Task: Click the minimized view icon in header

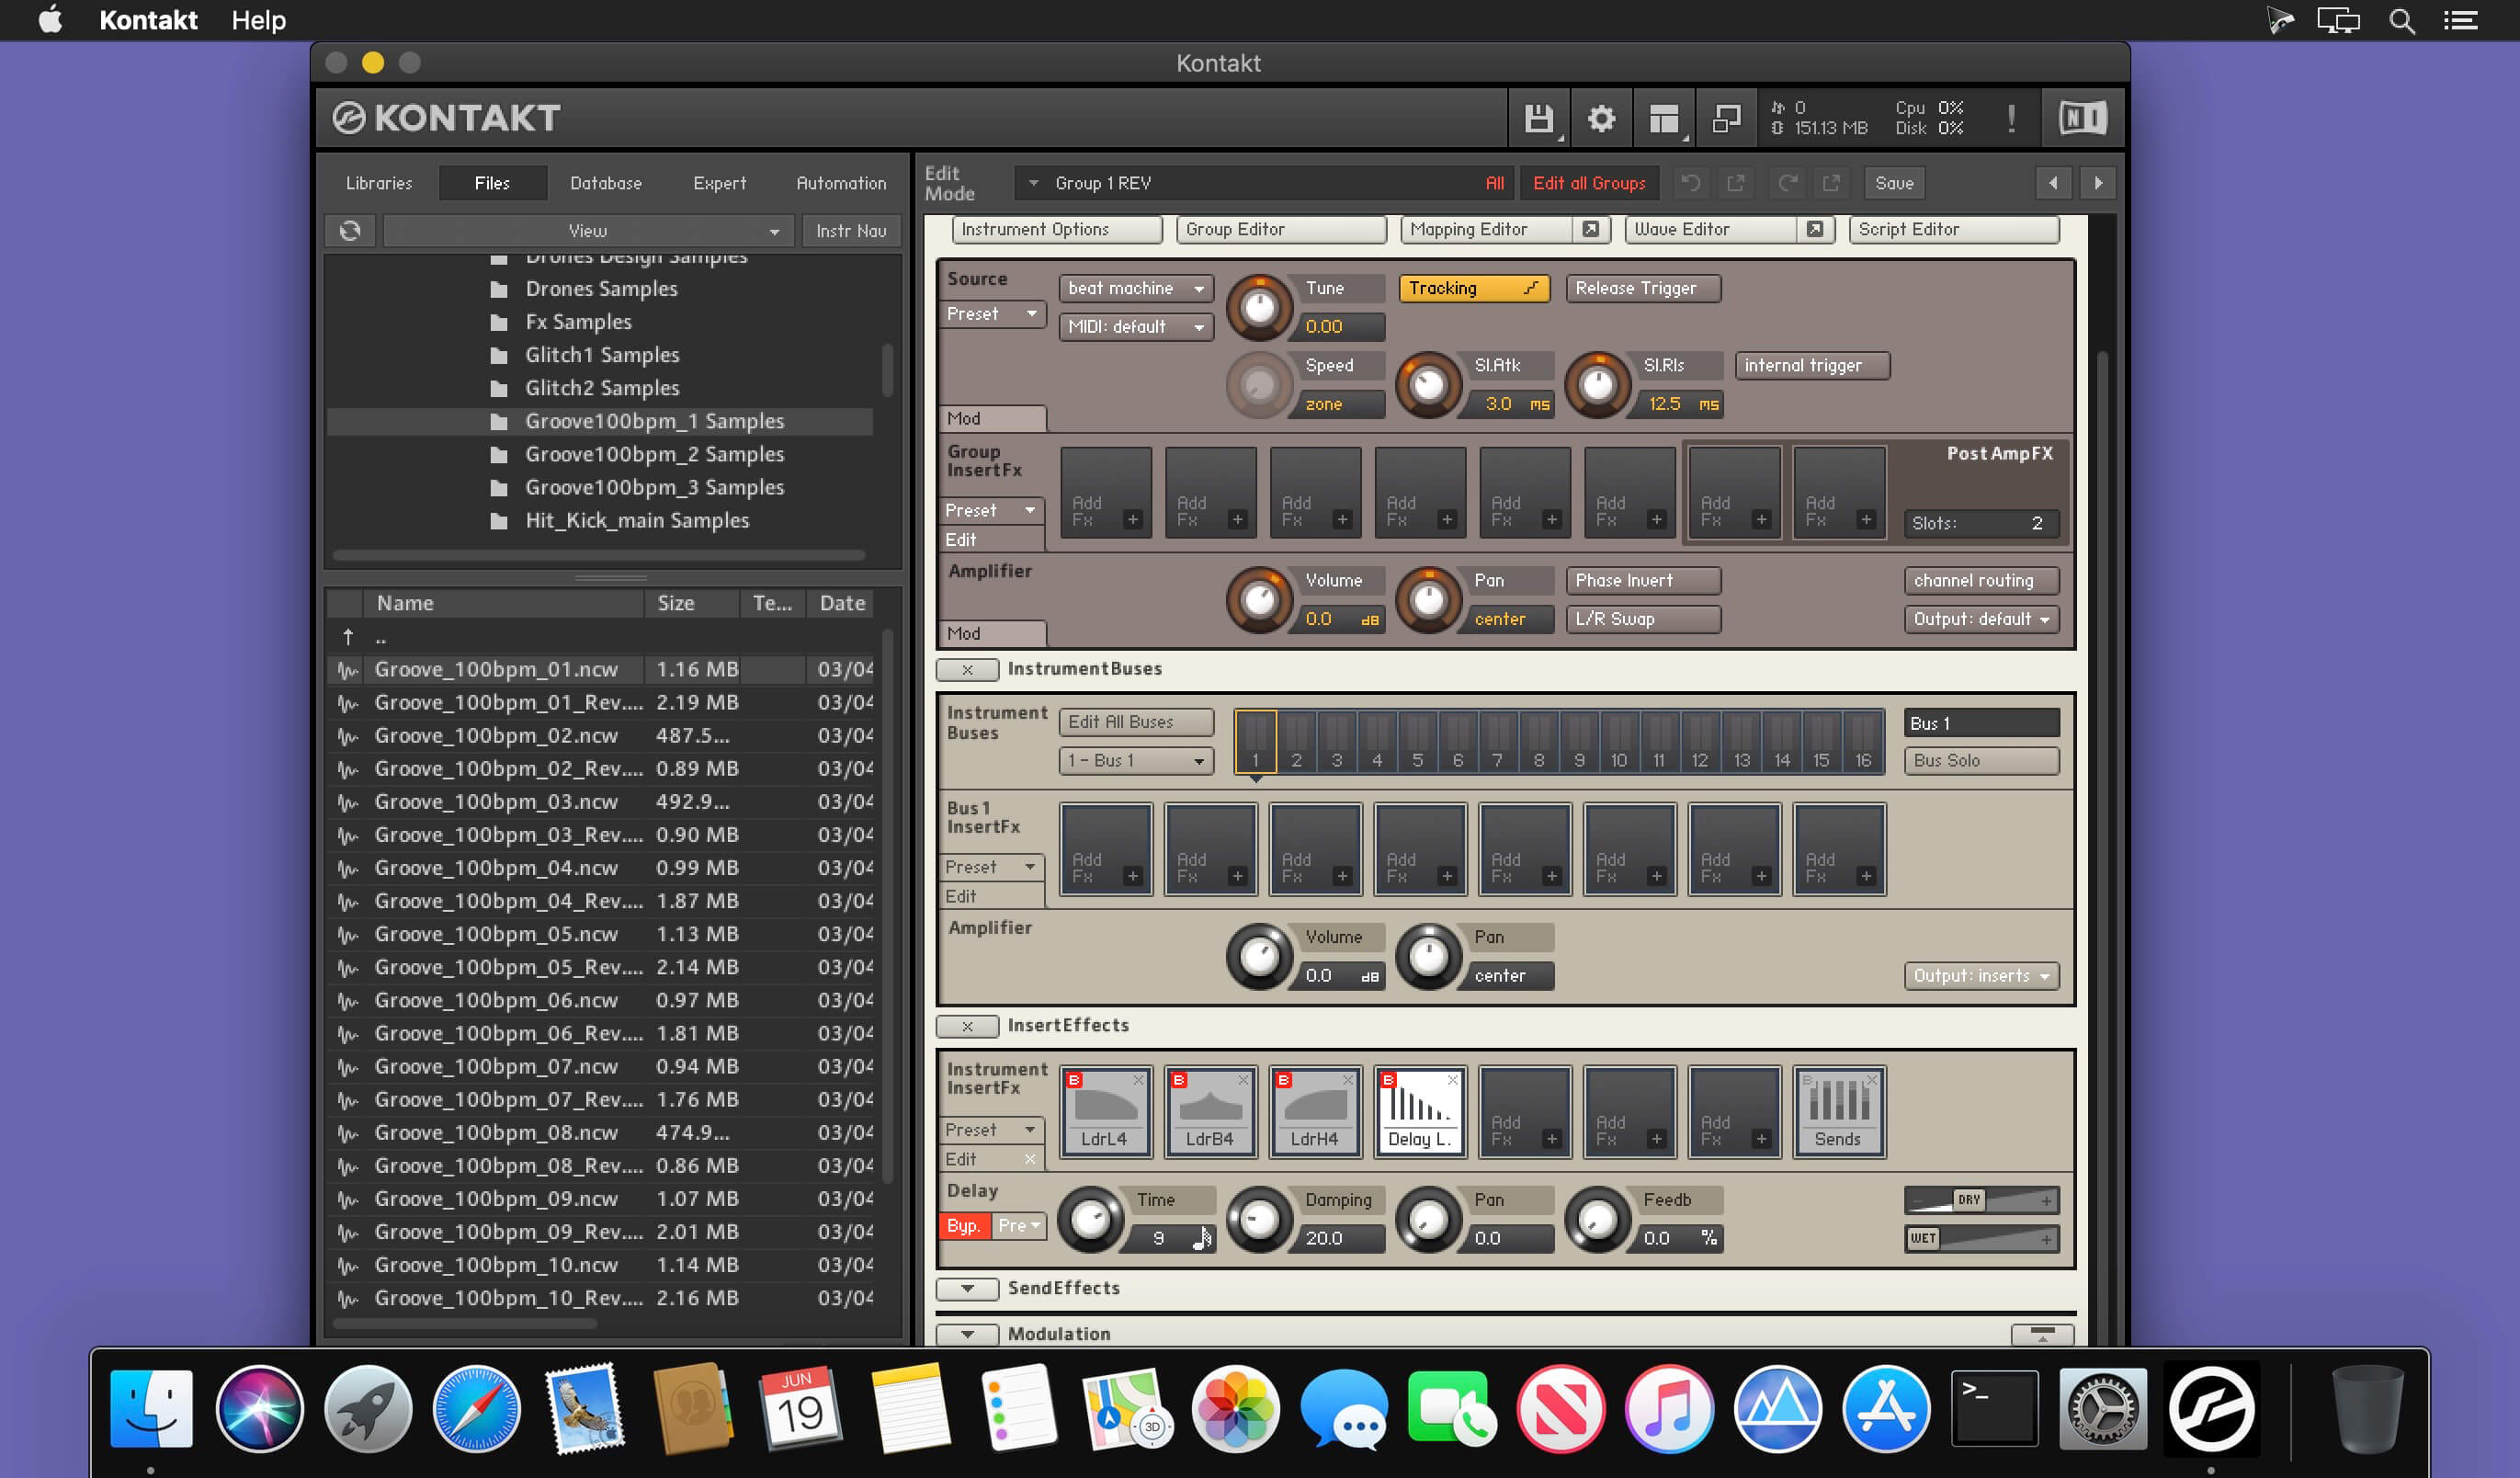Action: click(1727, 119)
